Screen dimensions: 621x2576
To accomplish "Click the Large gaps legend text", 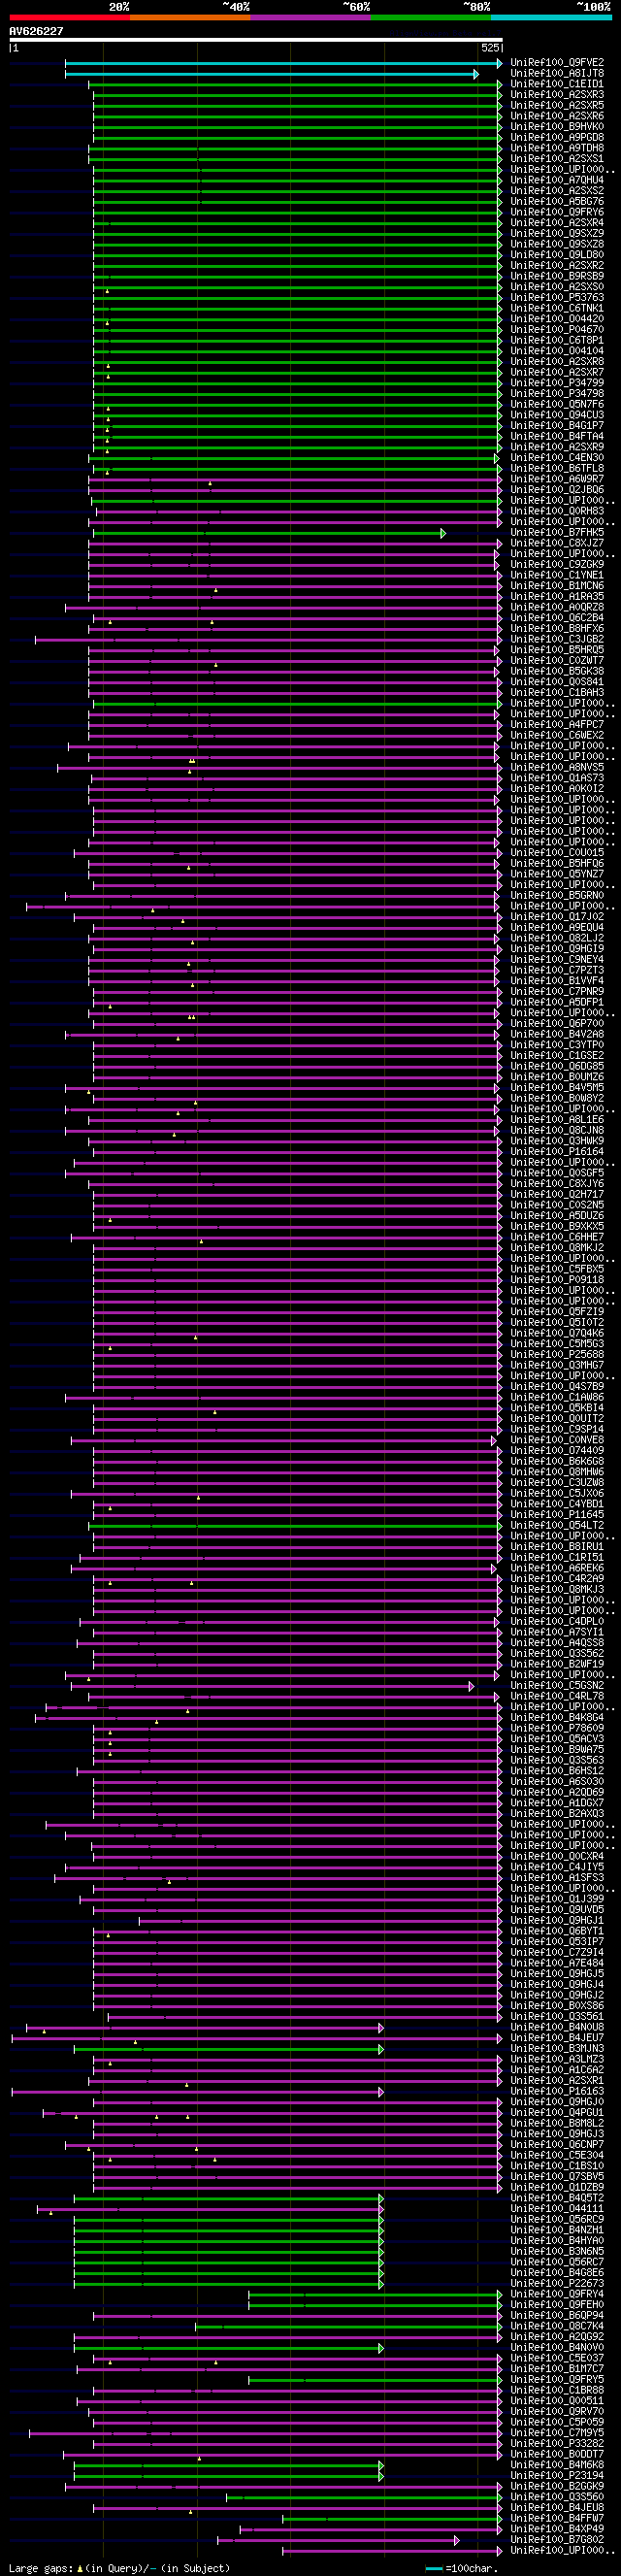I will (118, 2568).
